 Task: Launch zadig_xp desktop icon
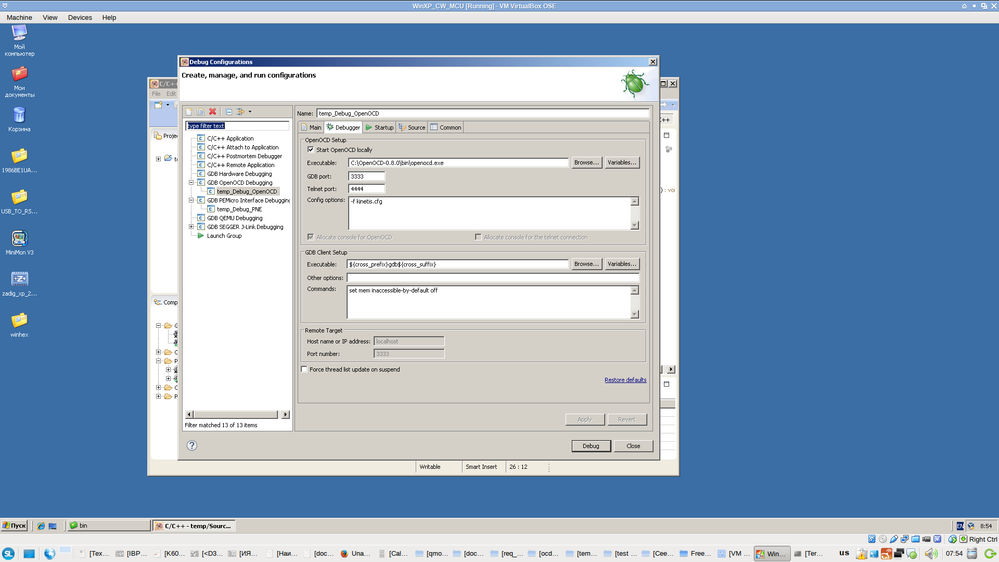tap(19, 284)
